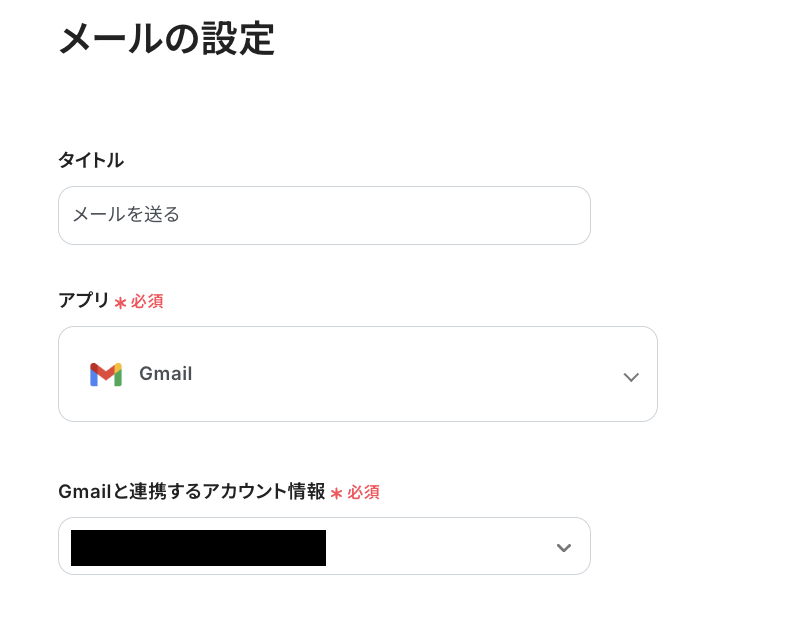Click empty space right of Gmail name in app selector

pyautogui.click(x=400, y=374)
